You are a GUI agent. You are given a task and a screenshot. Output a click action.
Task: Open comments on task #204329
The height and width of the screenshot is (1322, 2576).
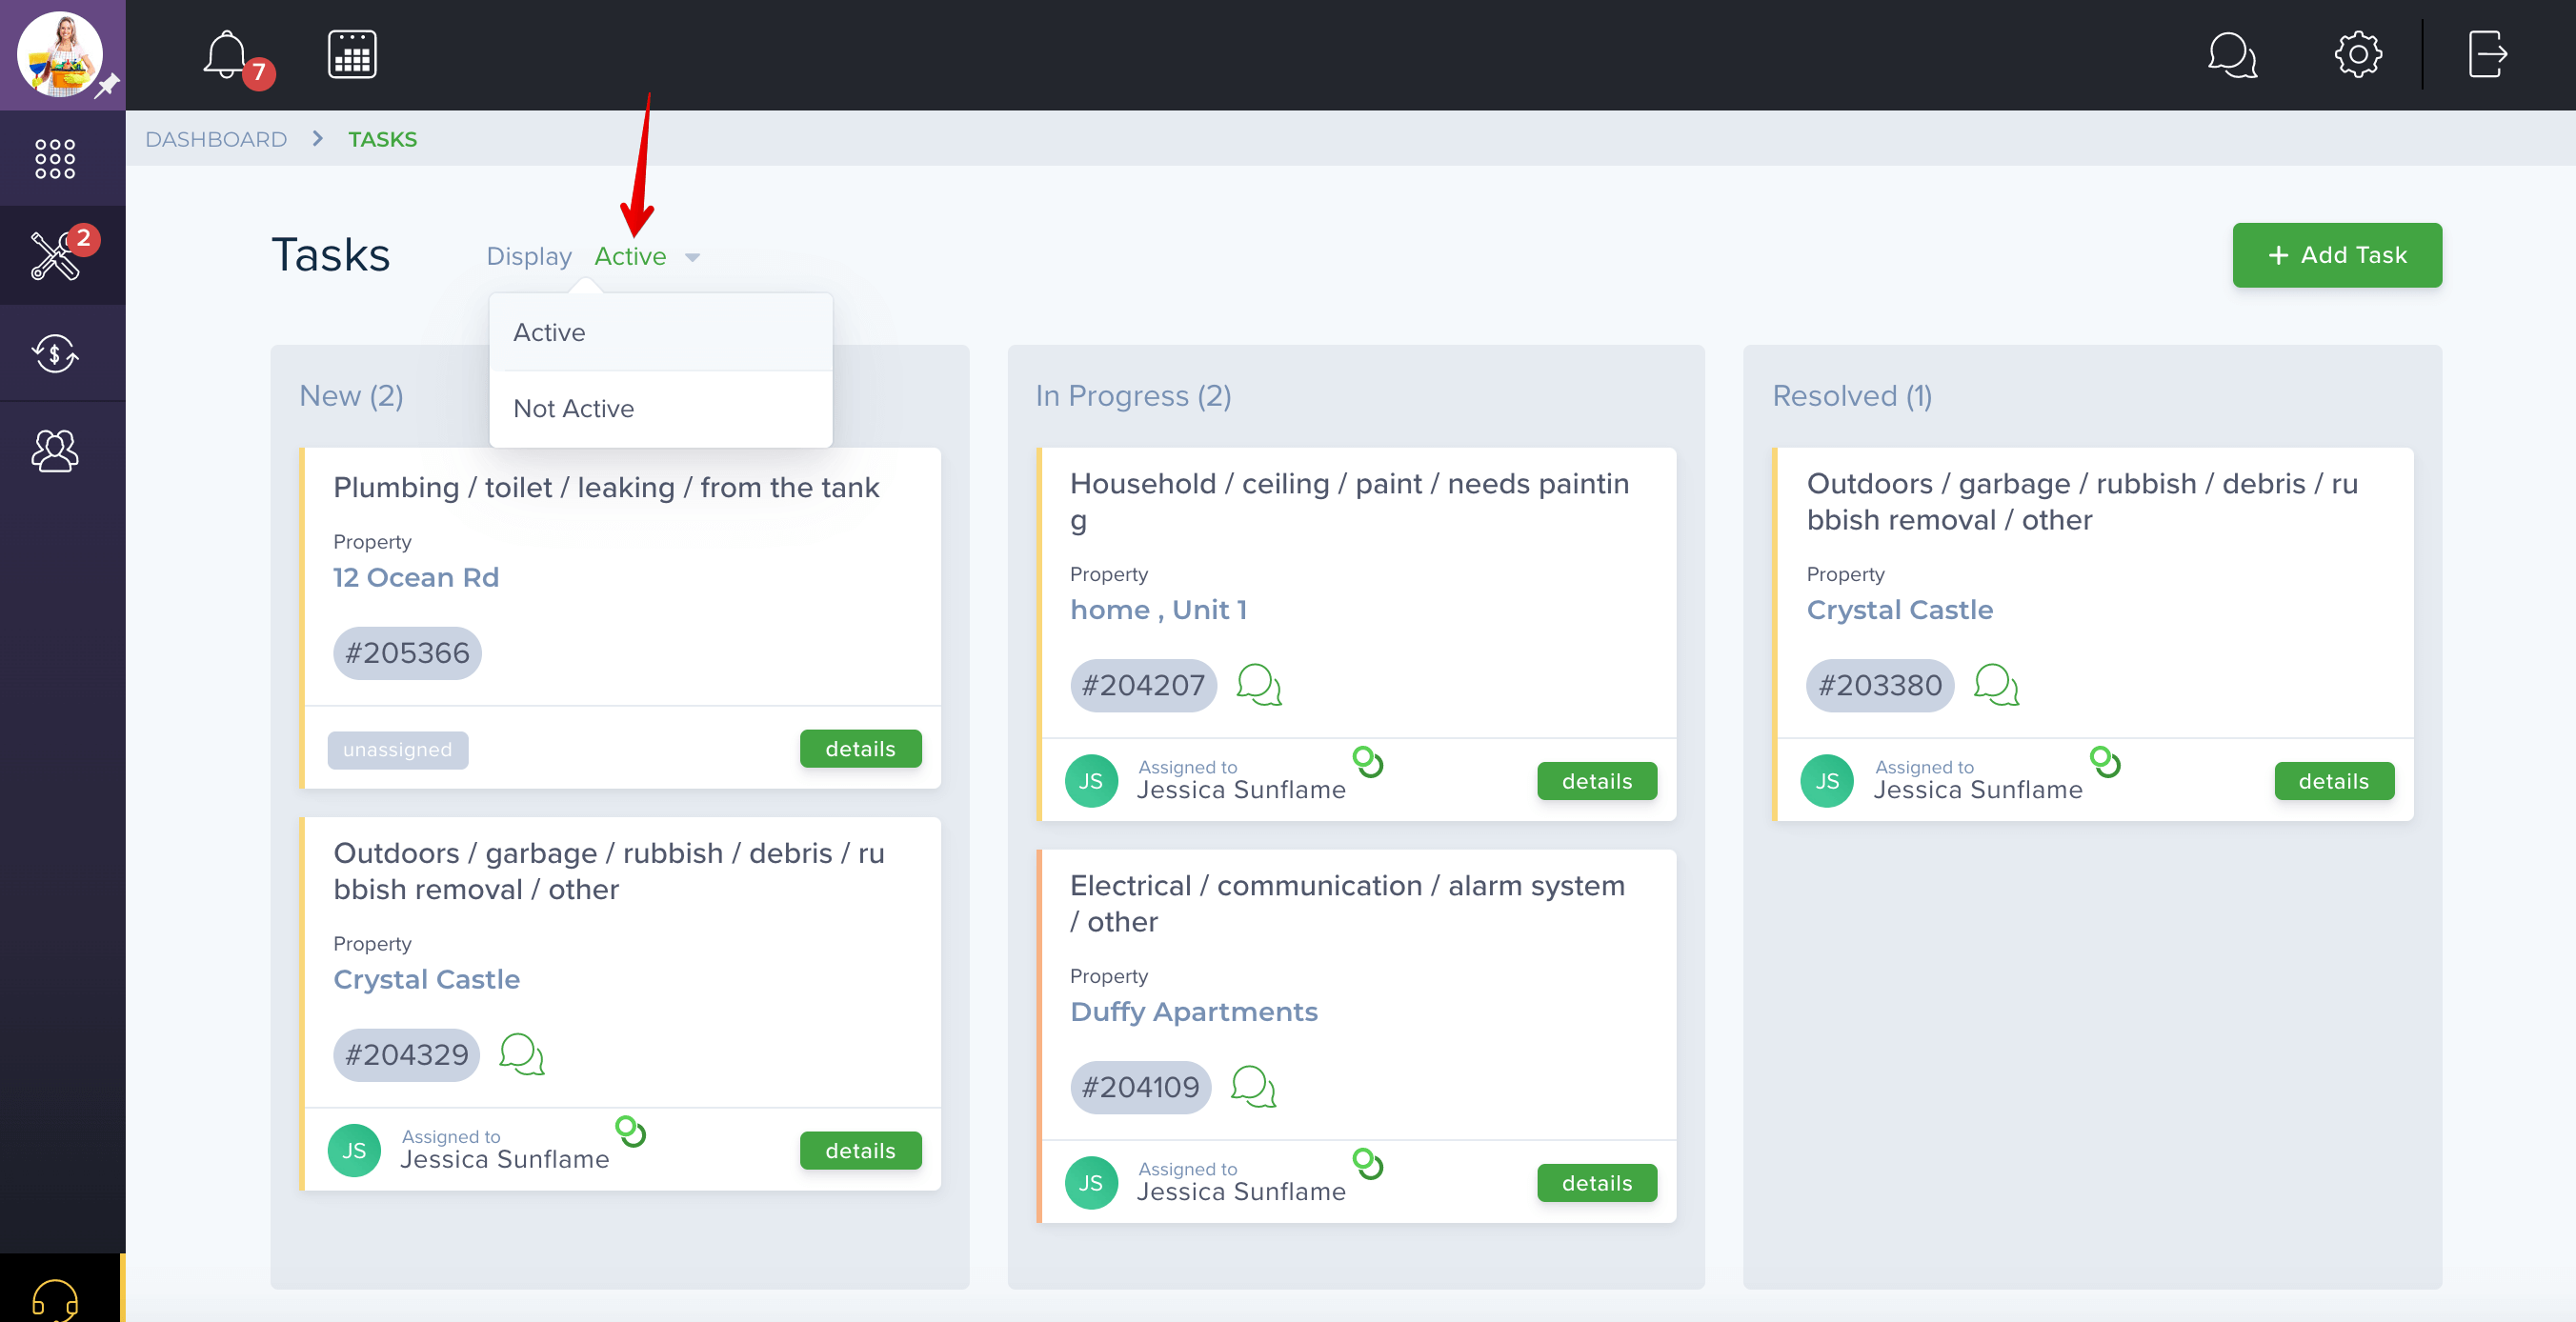coord(521,1054)
